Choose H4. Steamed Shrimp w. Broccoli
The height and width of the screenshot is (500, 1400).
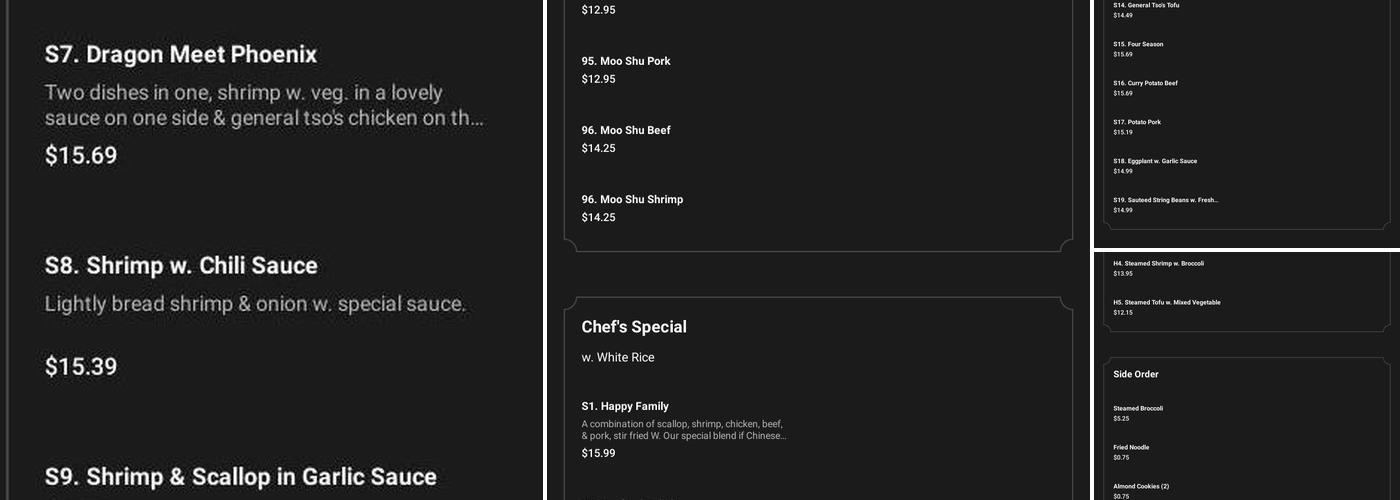click(x=1158, y=263)
